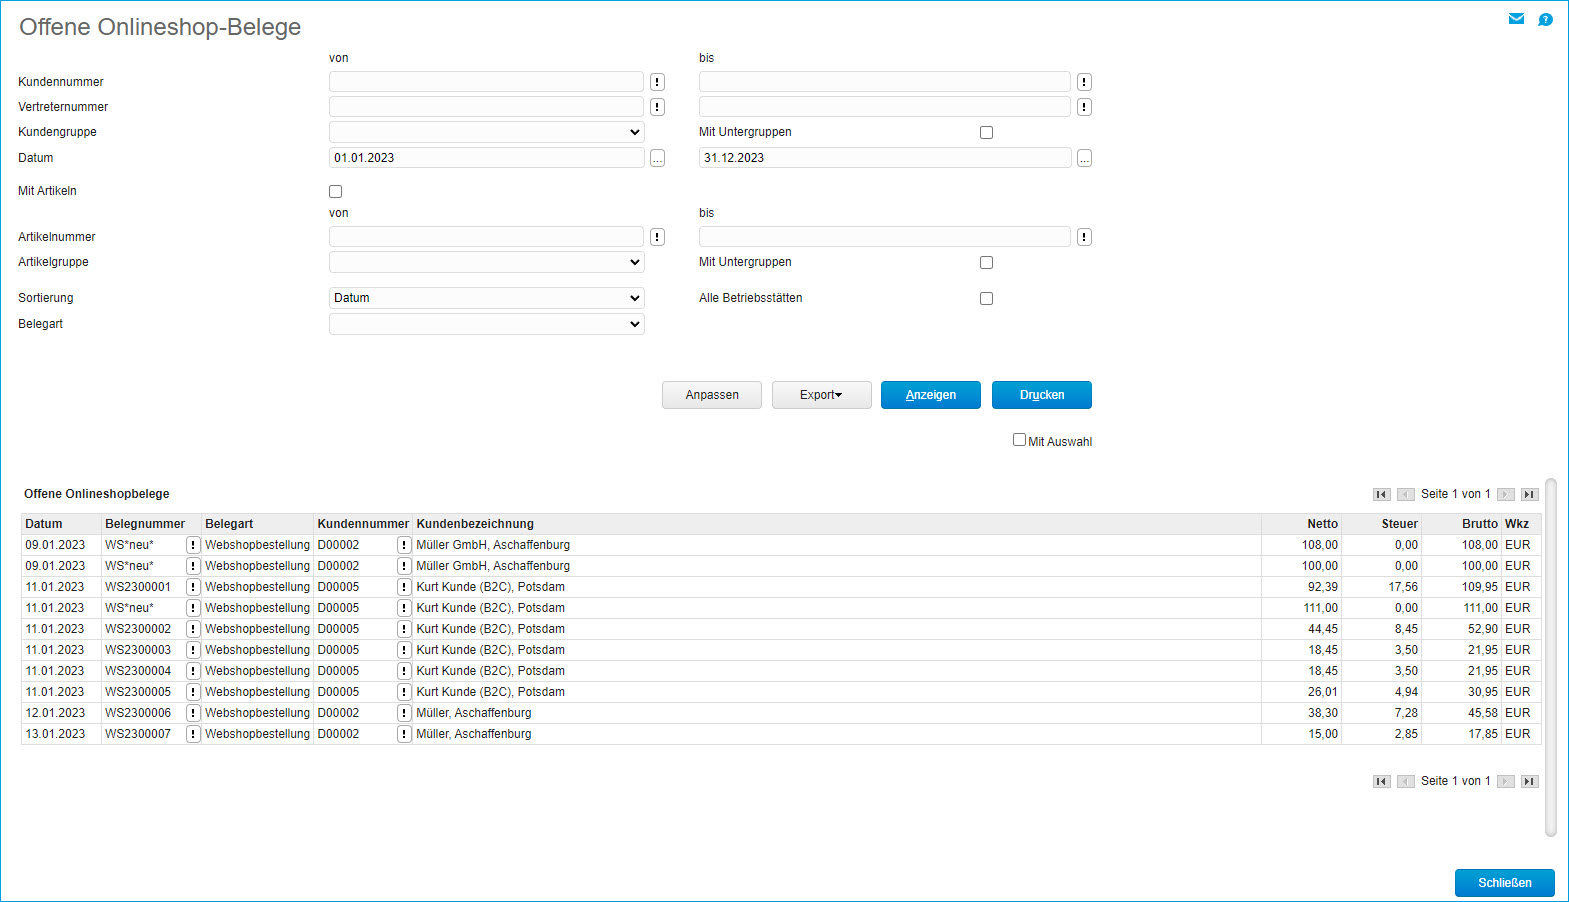Go to last page in upper pagination
1569x902 pixels.
click(x=1529, y=494)
